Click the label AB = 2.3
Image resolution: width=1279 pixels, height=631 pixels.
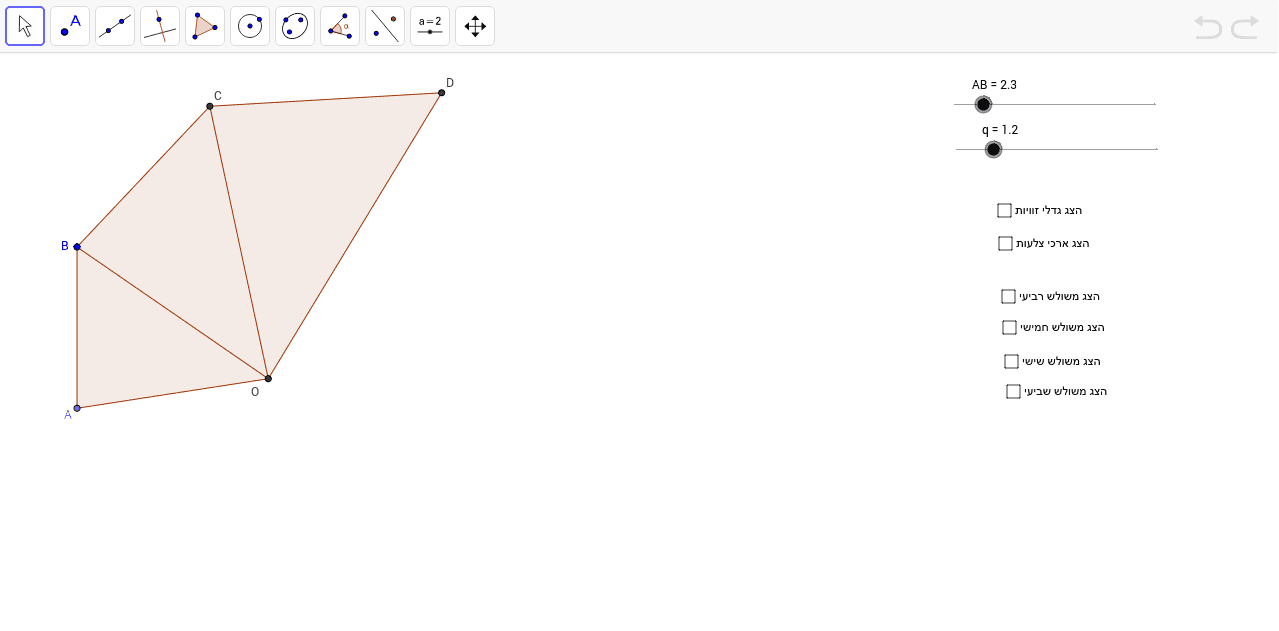tap(994, 85)
